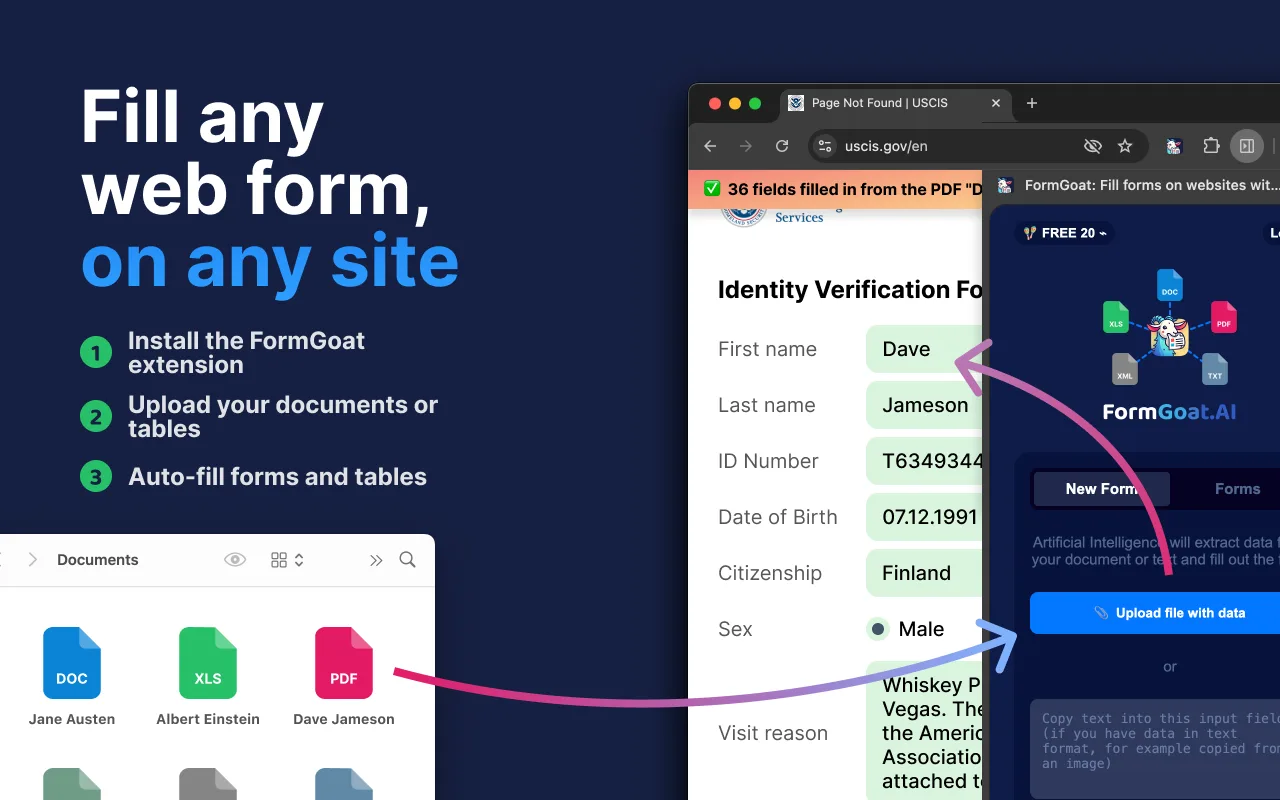Open the Extensions puzzle icon
1280x800 pixels.
point(1211,146)
